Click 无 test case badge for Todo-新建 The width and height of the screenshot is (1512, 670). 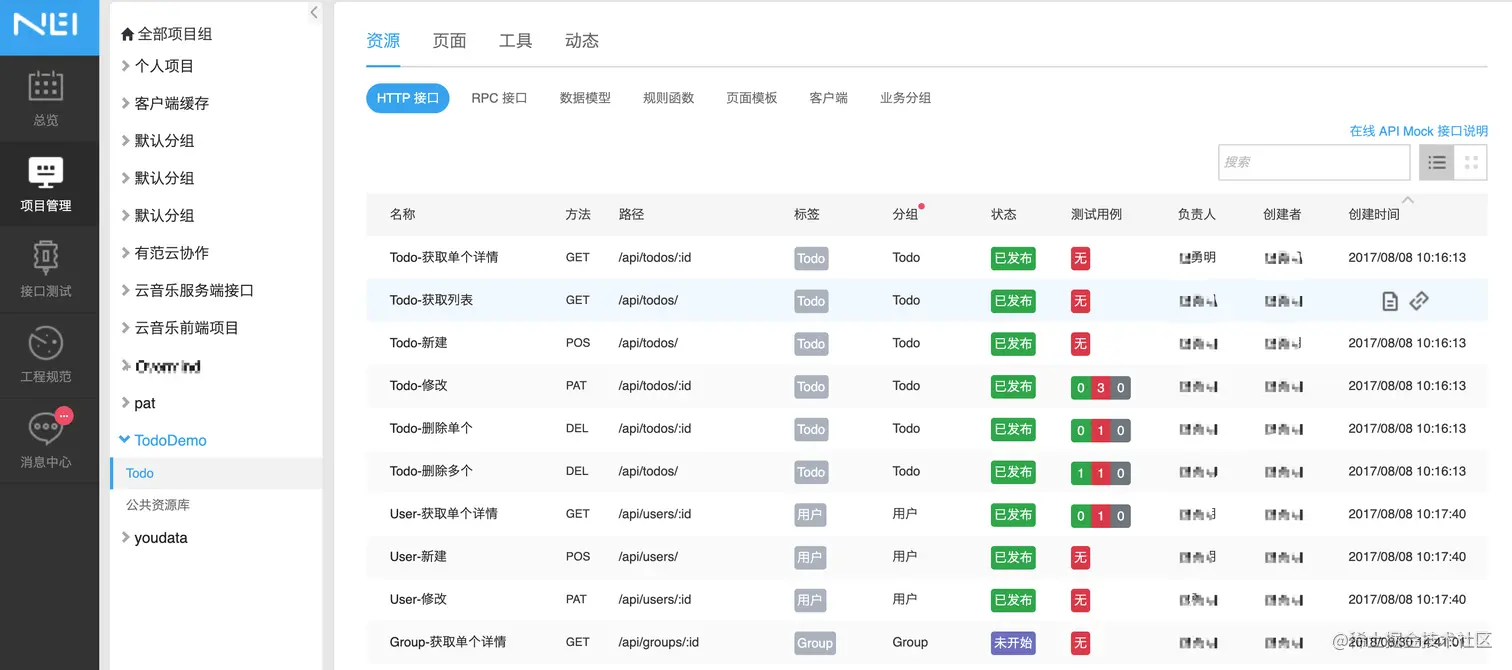[1080, 344]
